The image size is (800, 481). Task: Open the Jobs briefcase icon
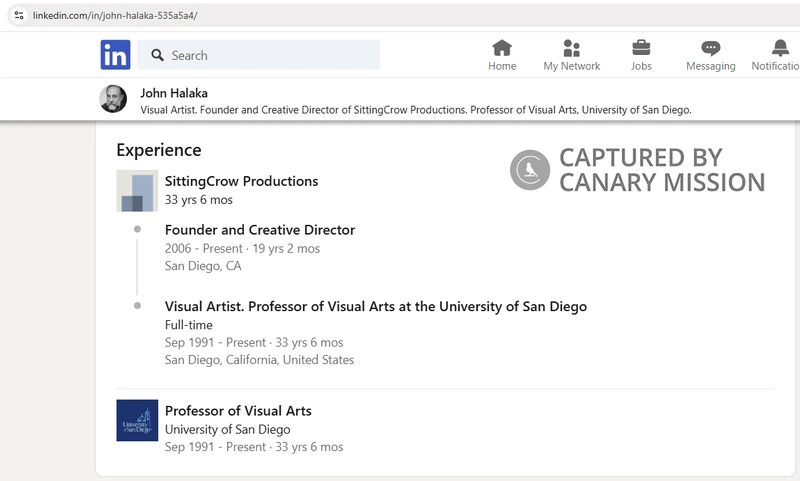641,47
